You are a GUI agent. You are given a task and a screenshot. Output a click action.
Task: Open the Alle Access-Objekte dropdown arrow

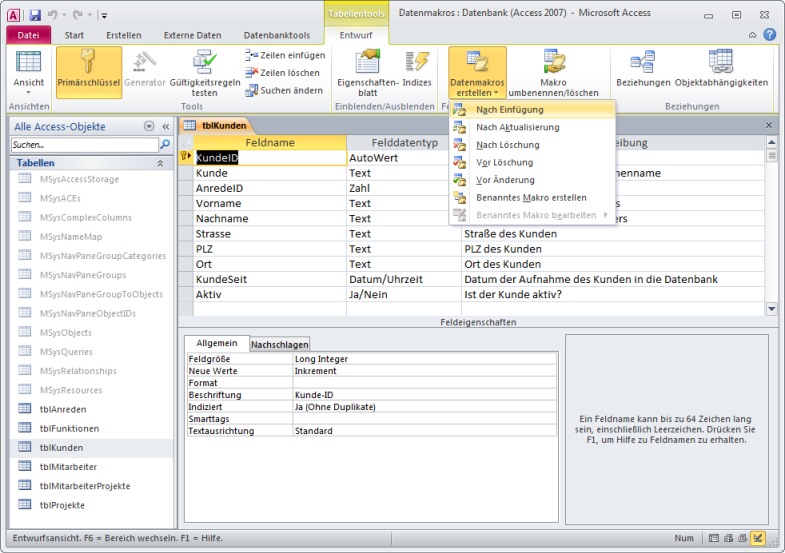point(149,126)
